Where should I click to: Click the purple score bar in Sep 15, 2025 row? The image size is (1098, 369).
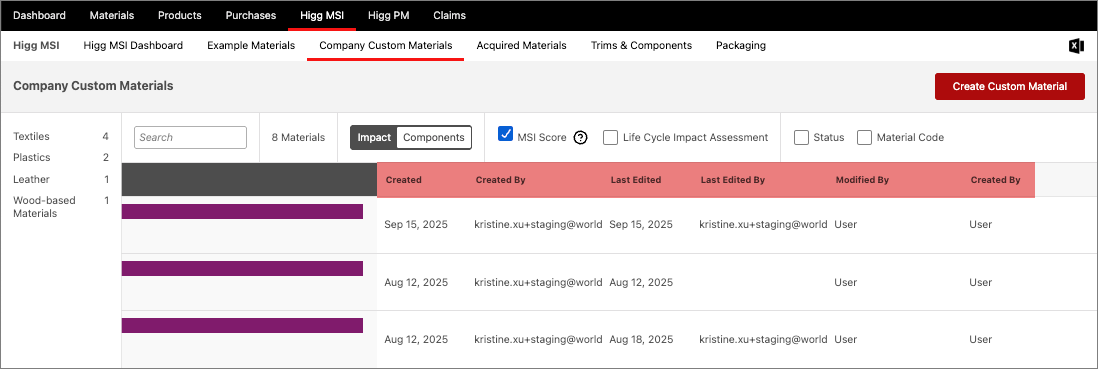pos(242,211)
